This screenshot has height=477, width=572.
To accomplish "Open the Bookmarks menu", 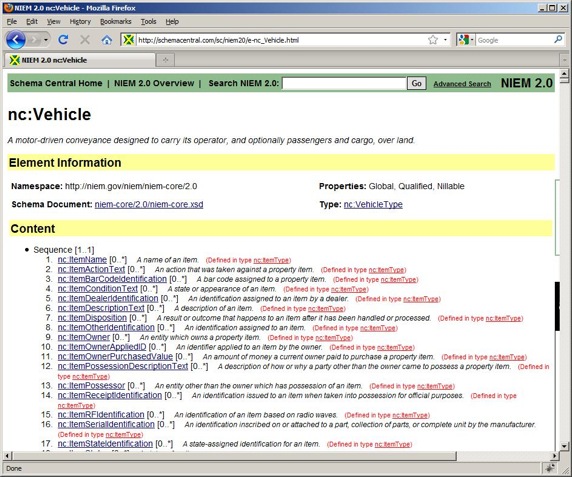I will coord(116,22).
